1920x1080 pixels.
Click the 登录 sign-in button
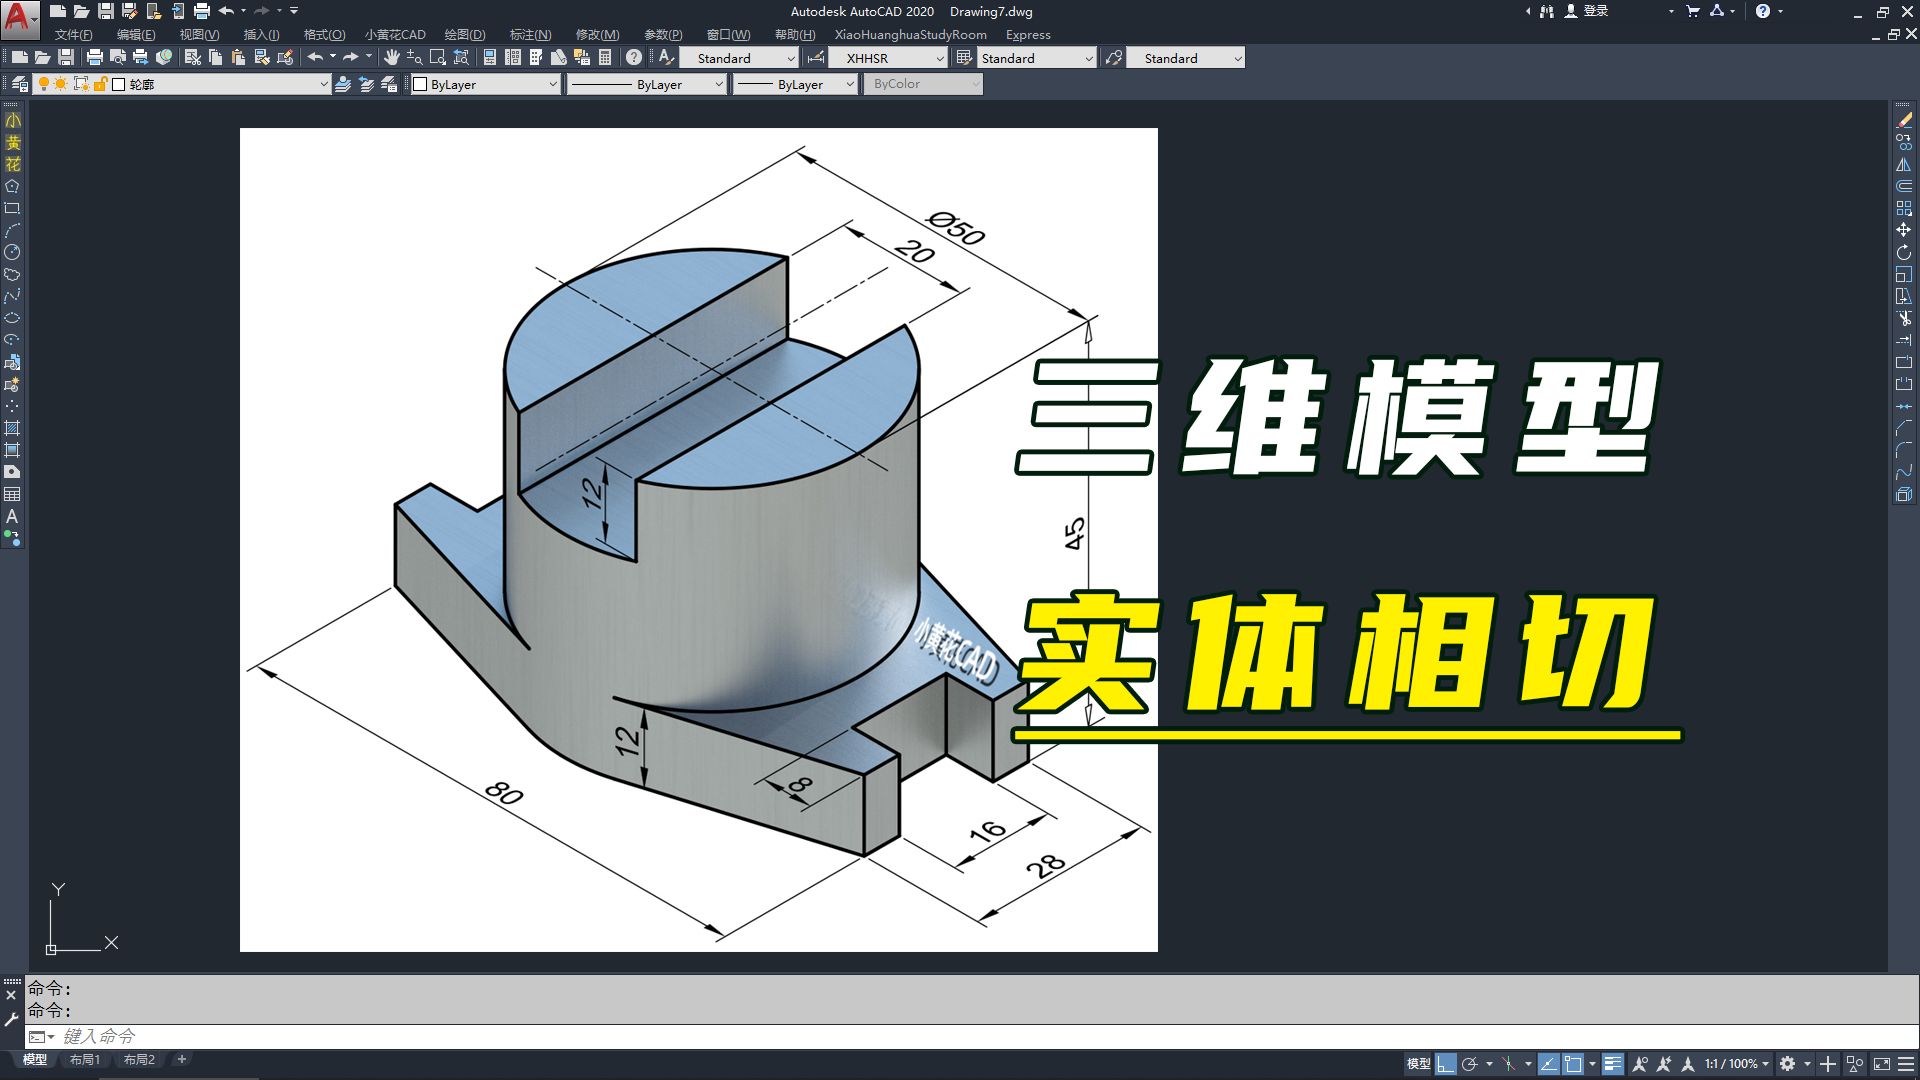click(x=1595, y=11)
